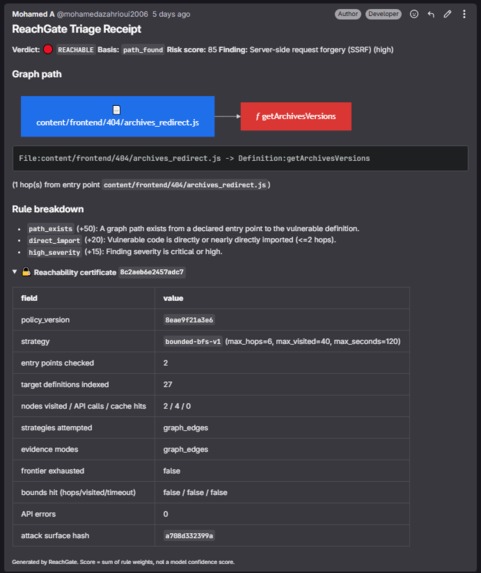The height and width of the screenshot is (573, 481).
Task: Select the red getArchivesVersions graph node
Action: pyautogui.click(x=296, y=116)
